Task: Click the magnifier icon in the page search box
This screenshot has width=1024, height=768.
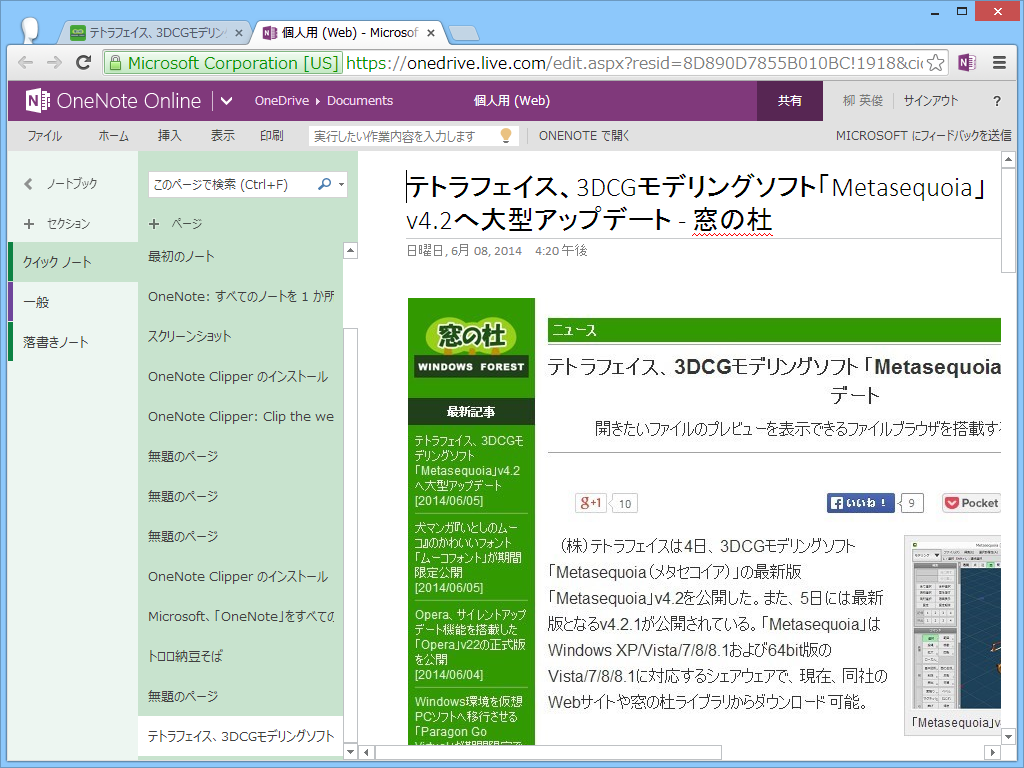Action: pos(324,184)
